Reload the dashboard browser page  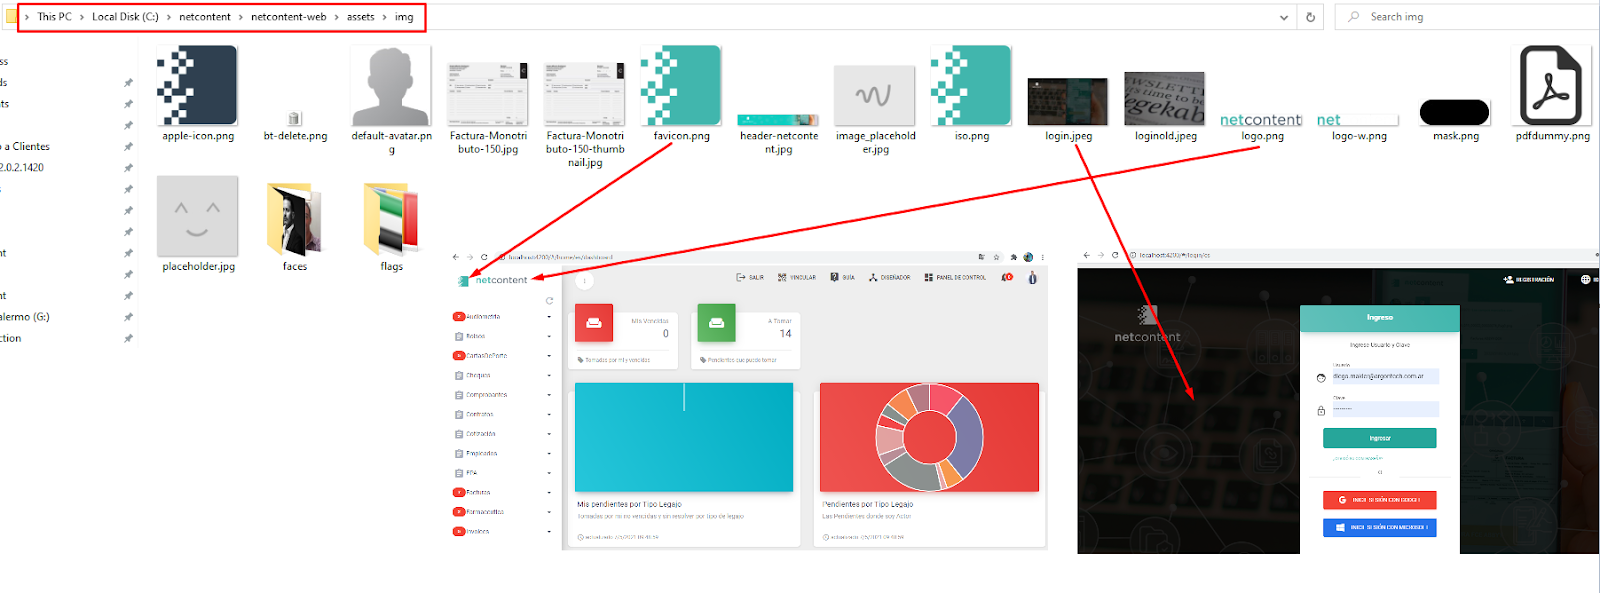coord(484,257)
